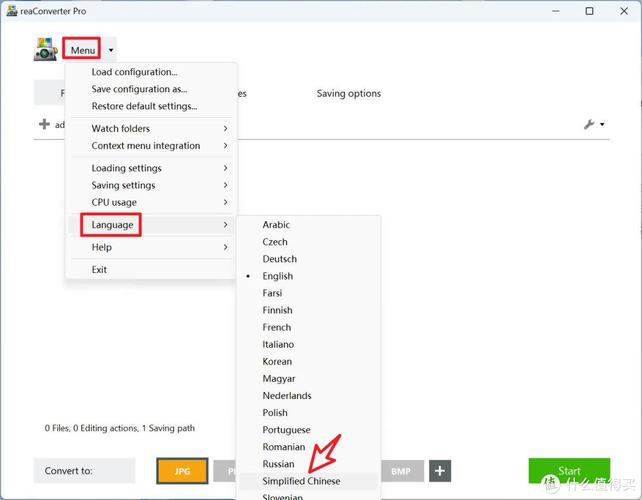Choose Load configuration... from menu
642x500 pixels.
click(151, 72)
